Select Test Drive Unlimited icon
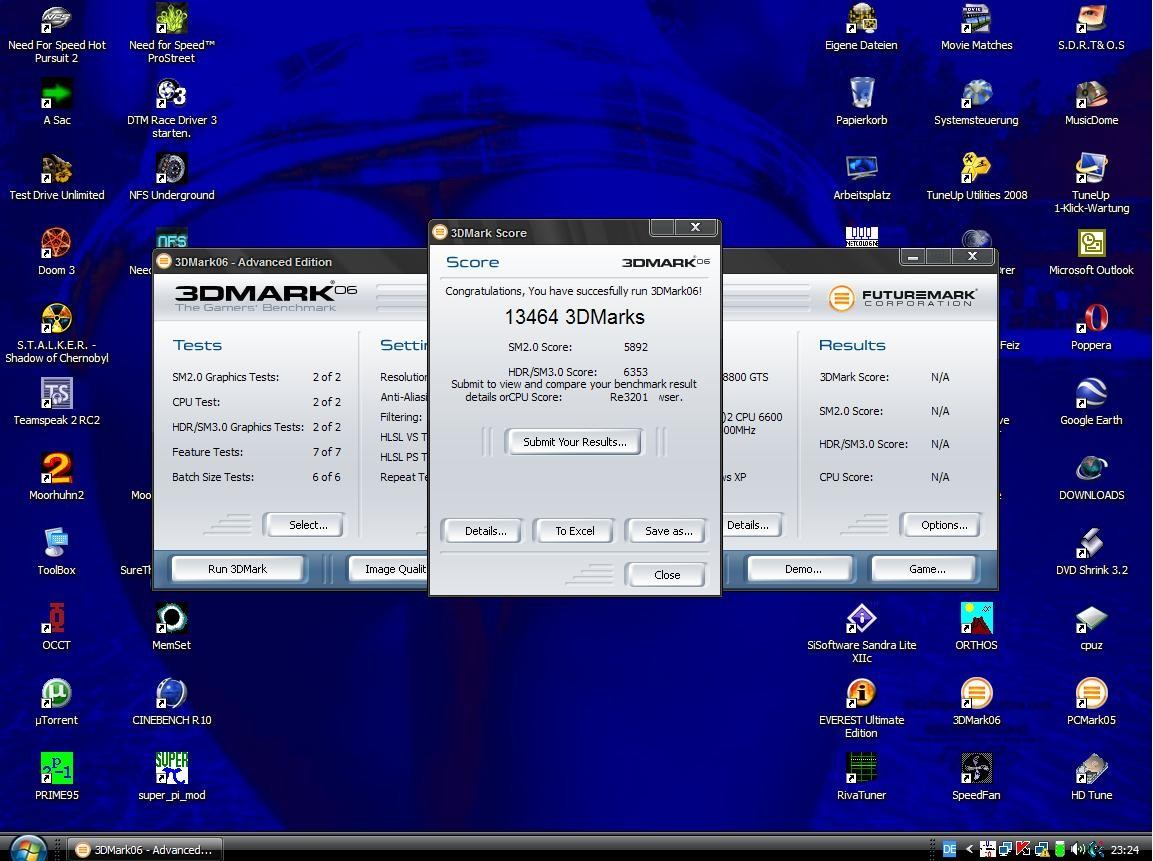This screenshot has height=861, width=1153. 57,178
